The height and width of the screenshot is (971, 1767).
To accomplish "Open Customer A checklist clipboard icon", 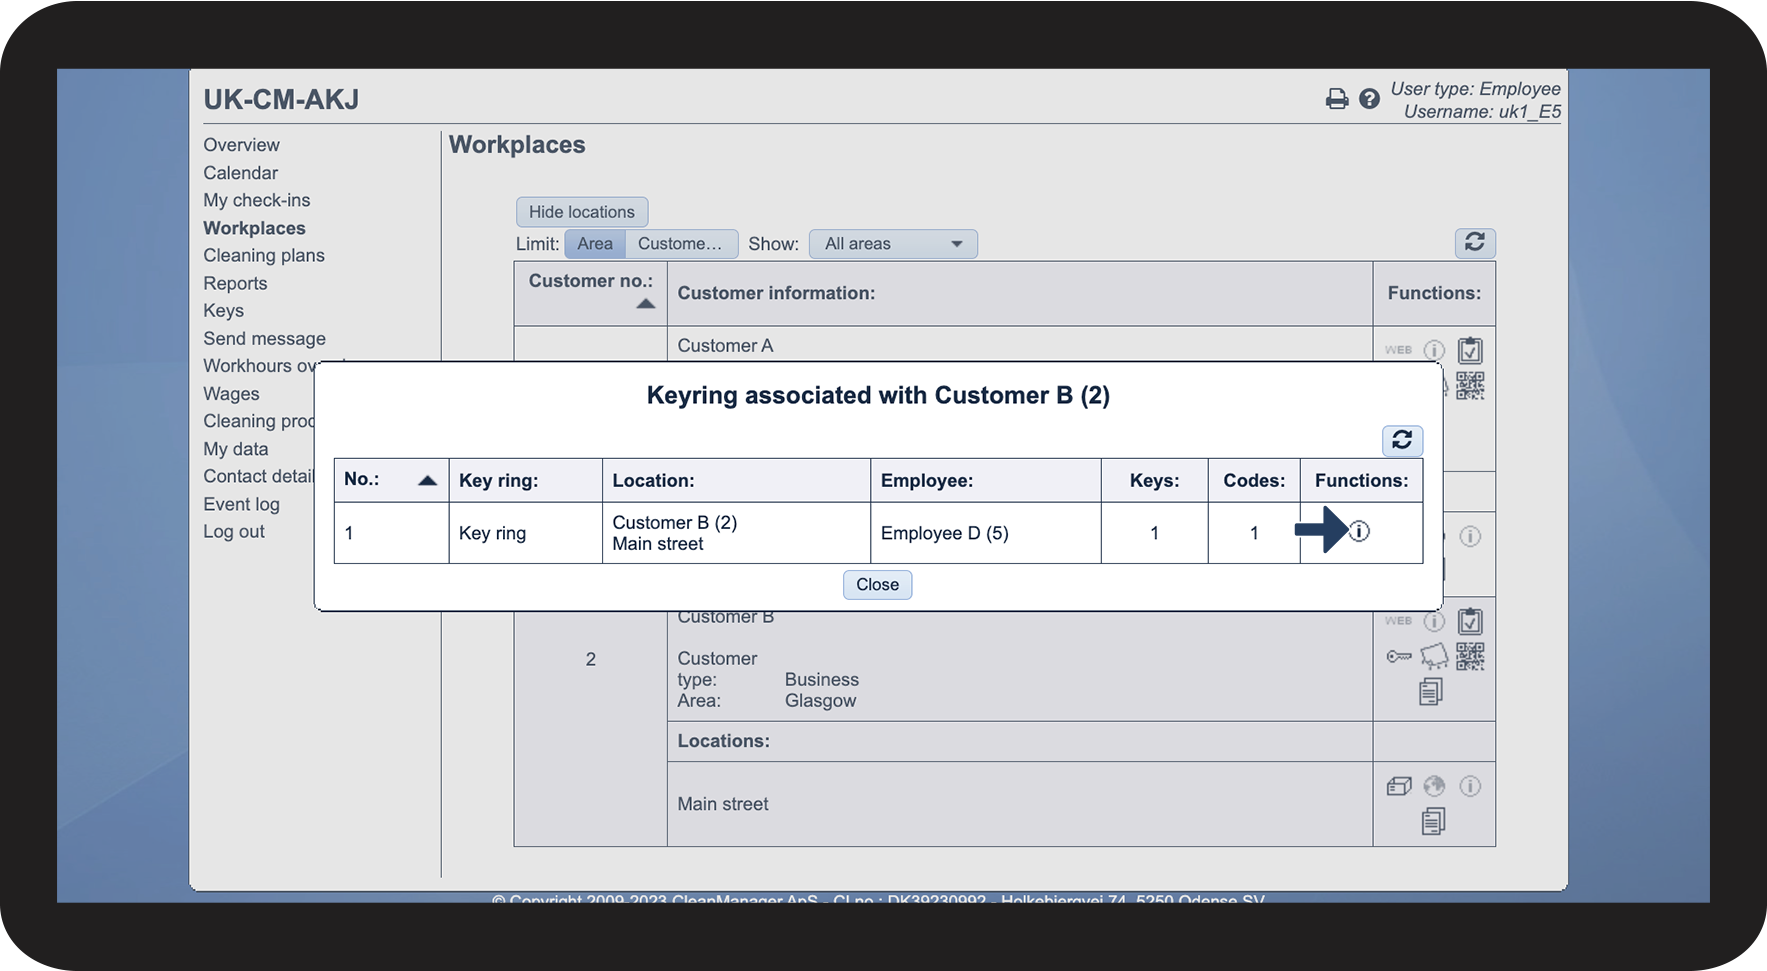I will (1469, 350).
